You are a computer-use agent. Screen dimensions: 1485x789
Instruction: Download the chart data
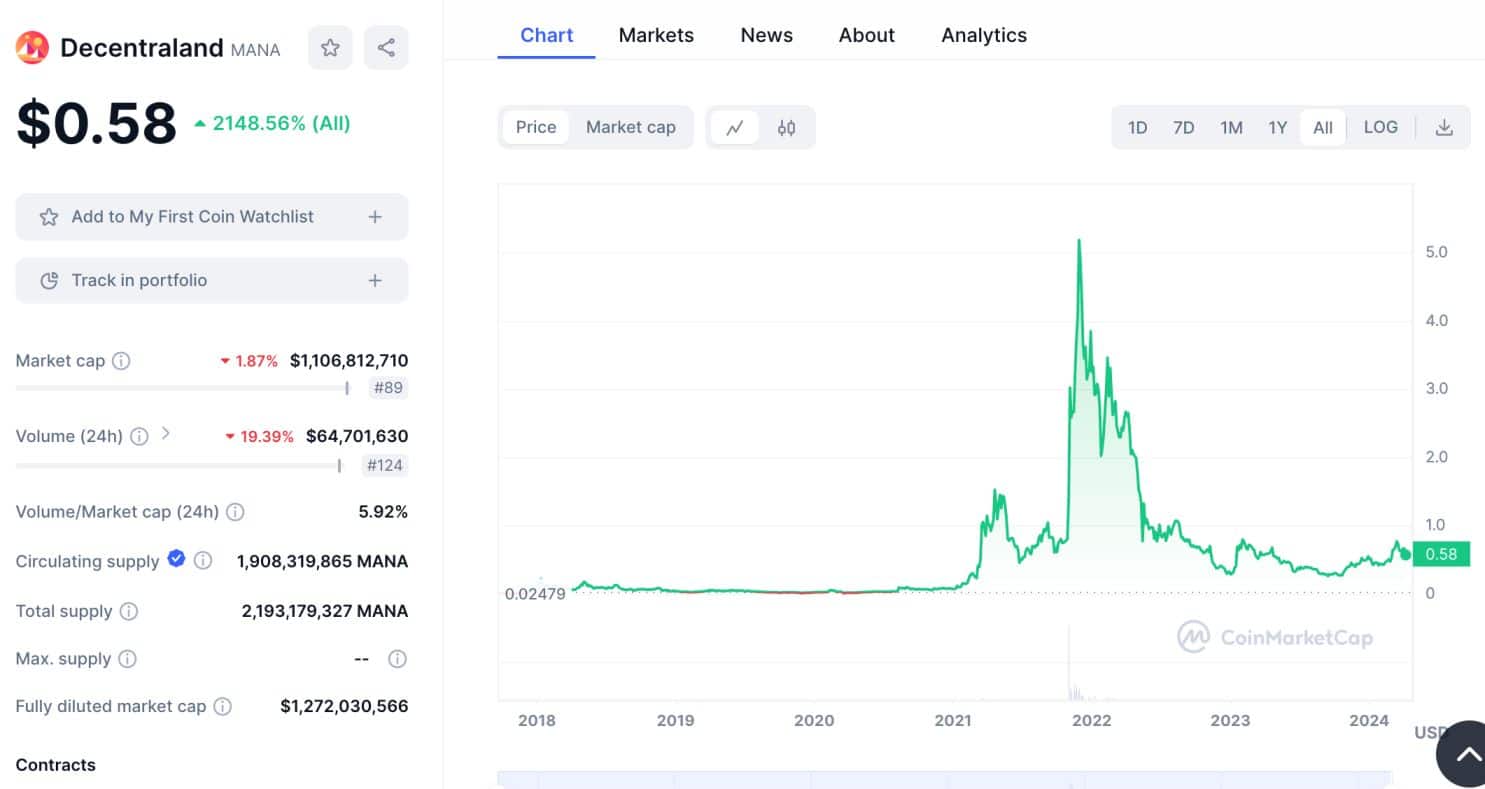click(1444, 127)
